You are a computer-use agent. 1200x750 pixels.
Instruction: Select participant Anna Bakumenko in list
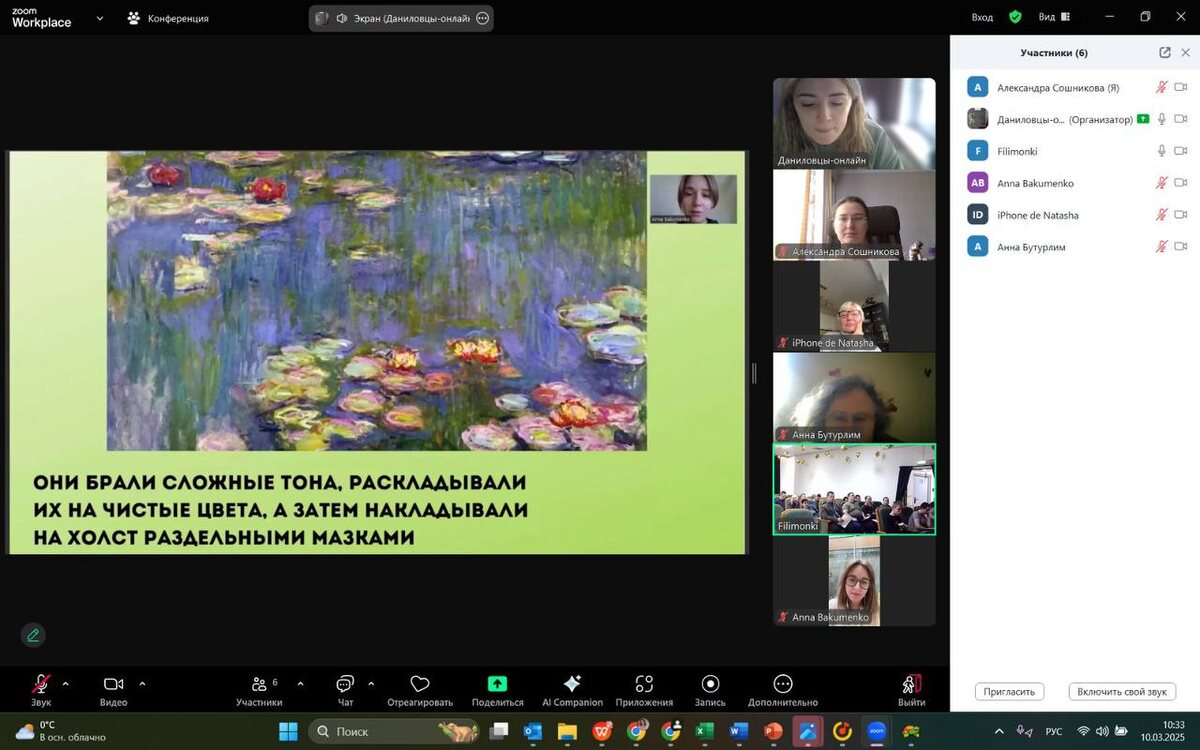(1075, 183)
